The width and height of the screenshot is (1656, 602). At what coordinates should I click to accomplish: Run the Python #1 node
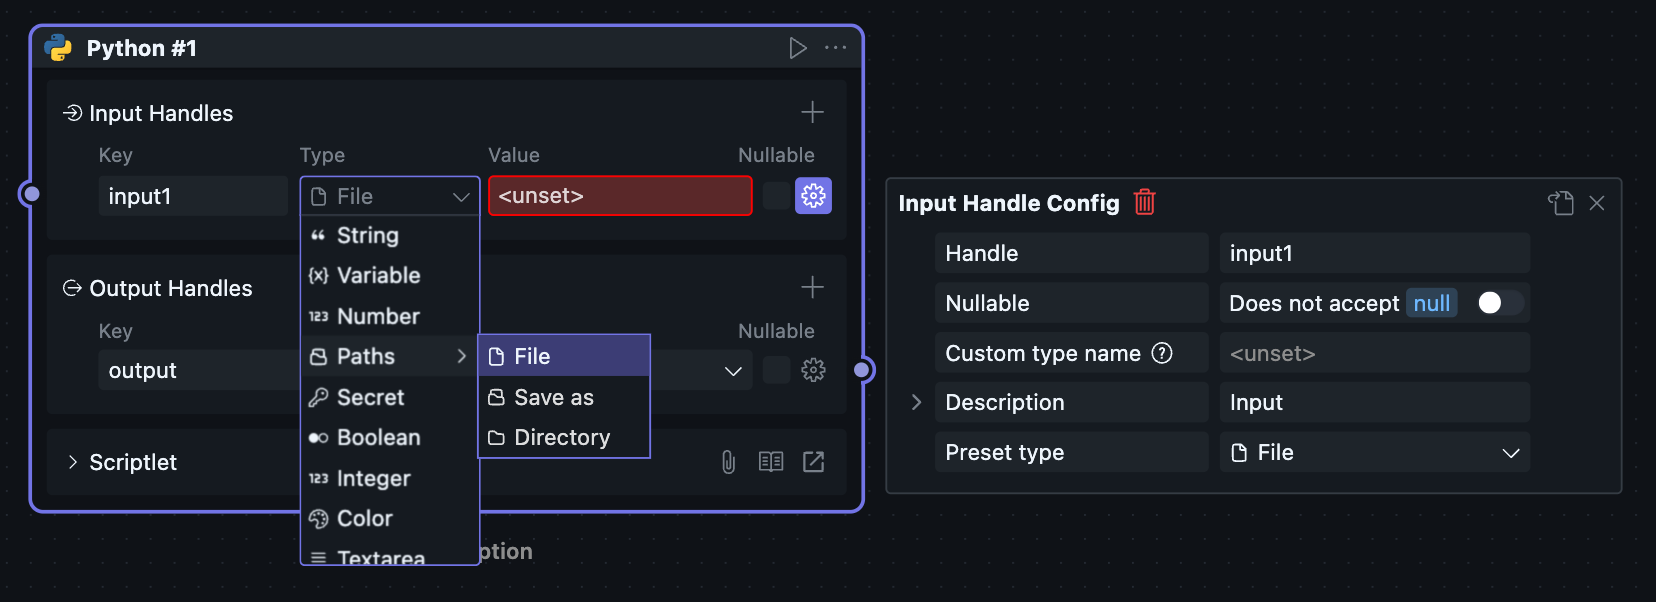click(x=797, y=48)
